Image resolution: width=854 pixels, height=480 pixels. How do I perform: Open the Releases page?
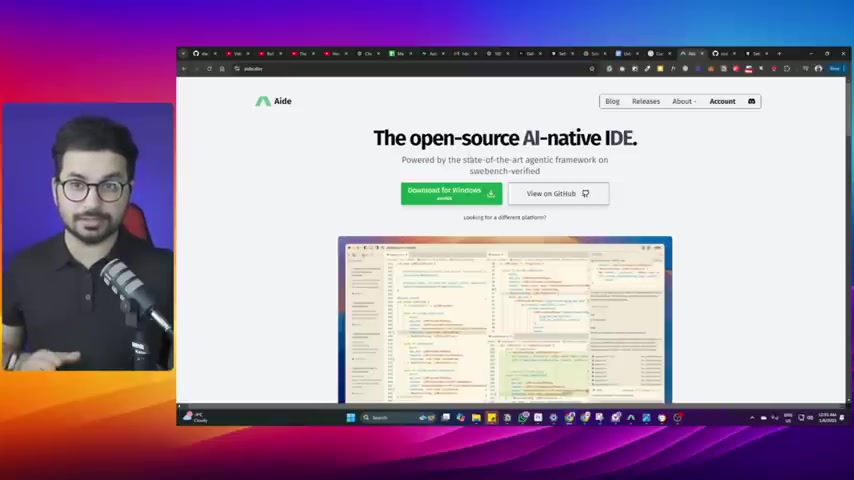click(645, 101)
